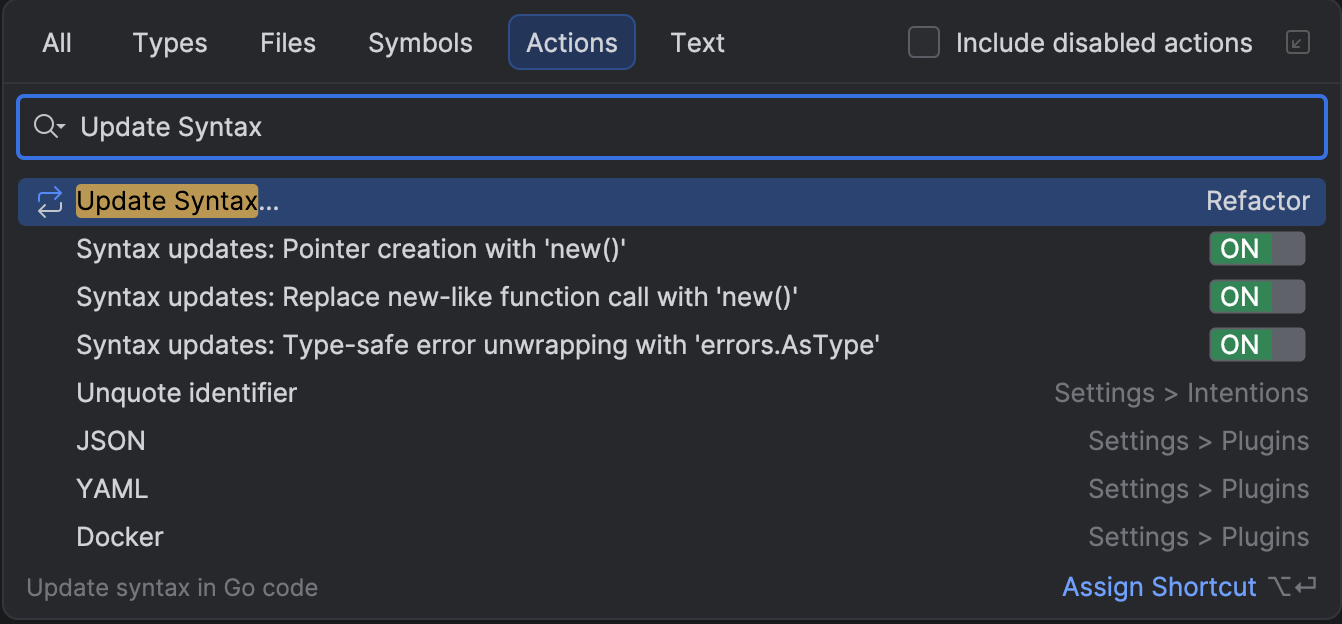
Task: Open the Files tab
Action: [288, 43]
